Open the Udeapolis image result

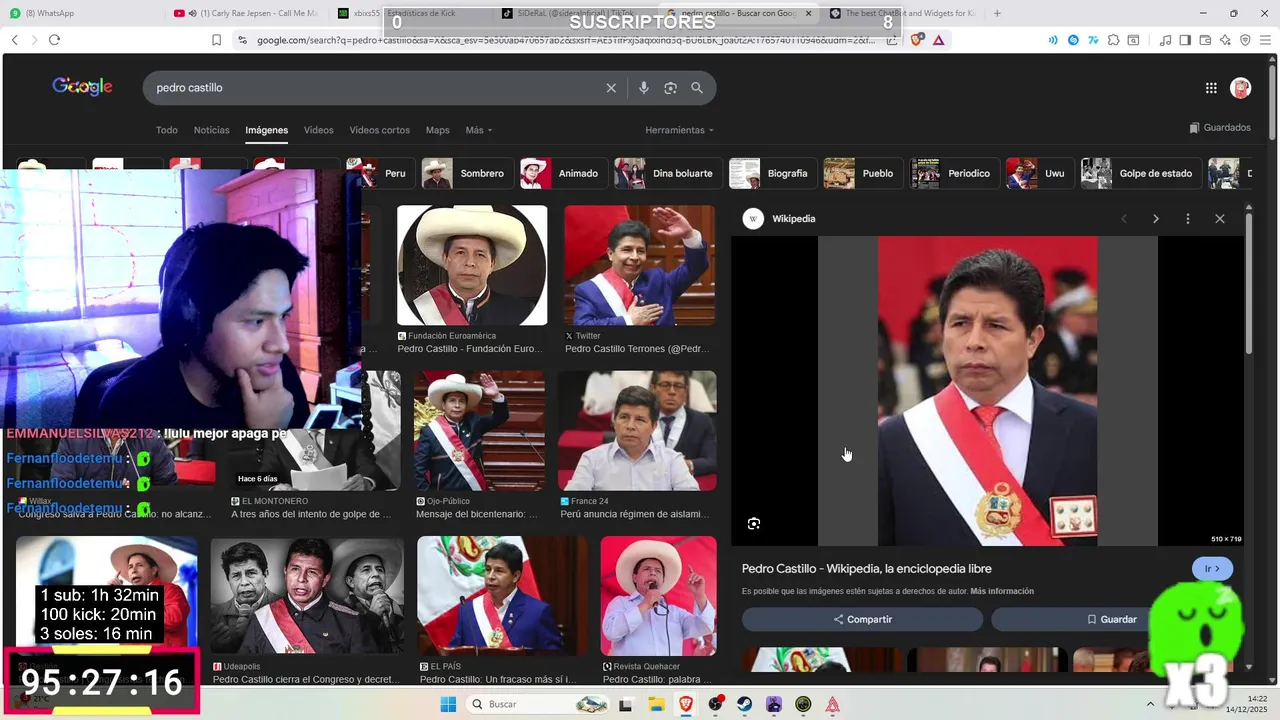[307, 596]
